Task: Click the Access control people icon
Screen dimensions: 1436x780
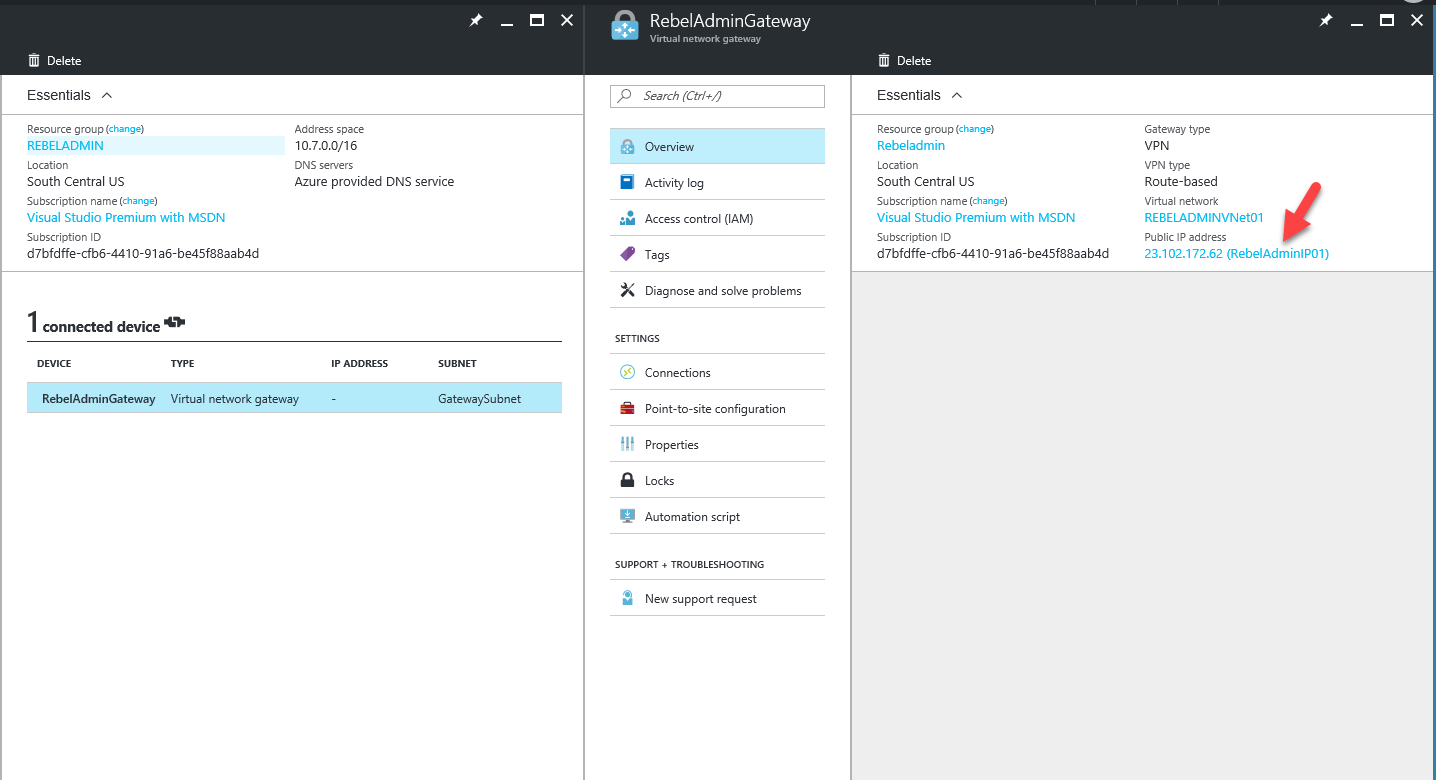Action: click(x=627, y=219)
